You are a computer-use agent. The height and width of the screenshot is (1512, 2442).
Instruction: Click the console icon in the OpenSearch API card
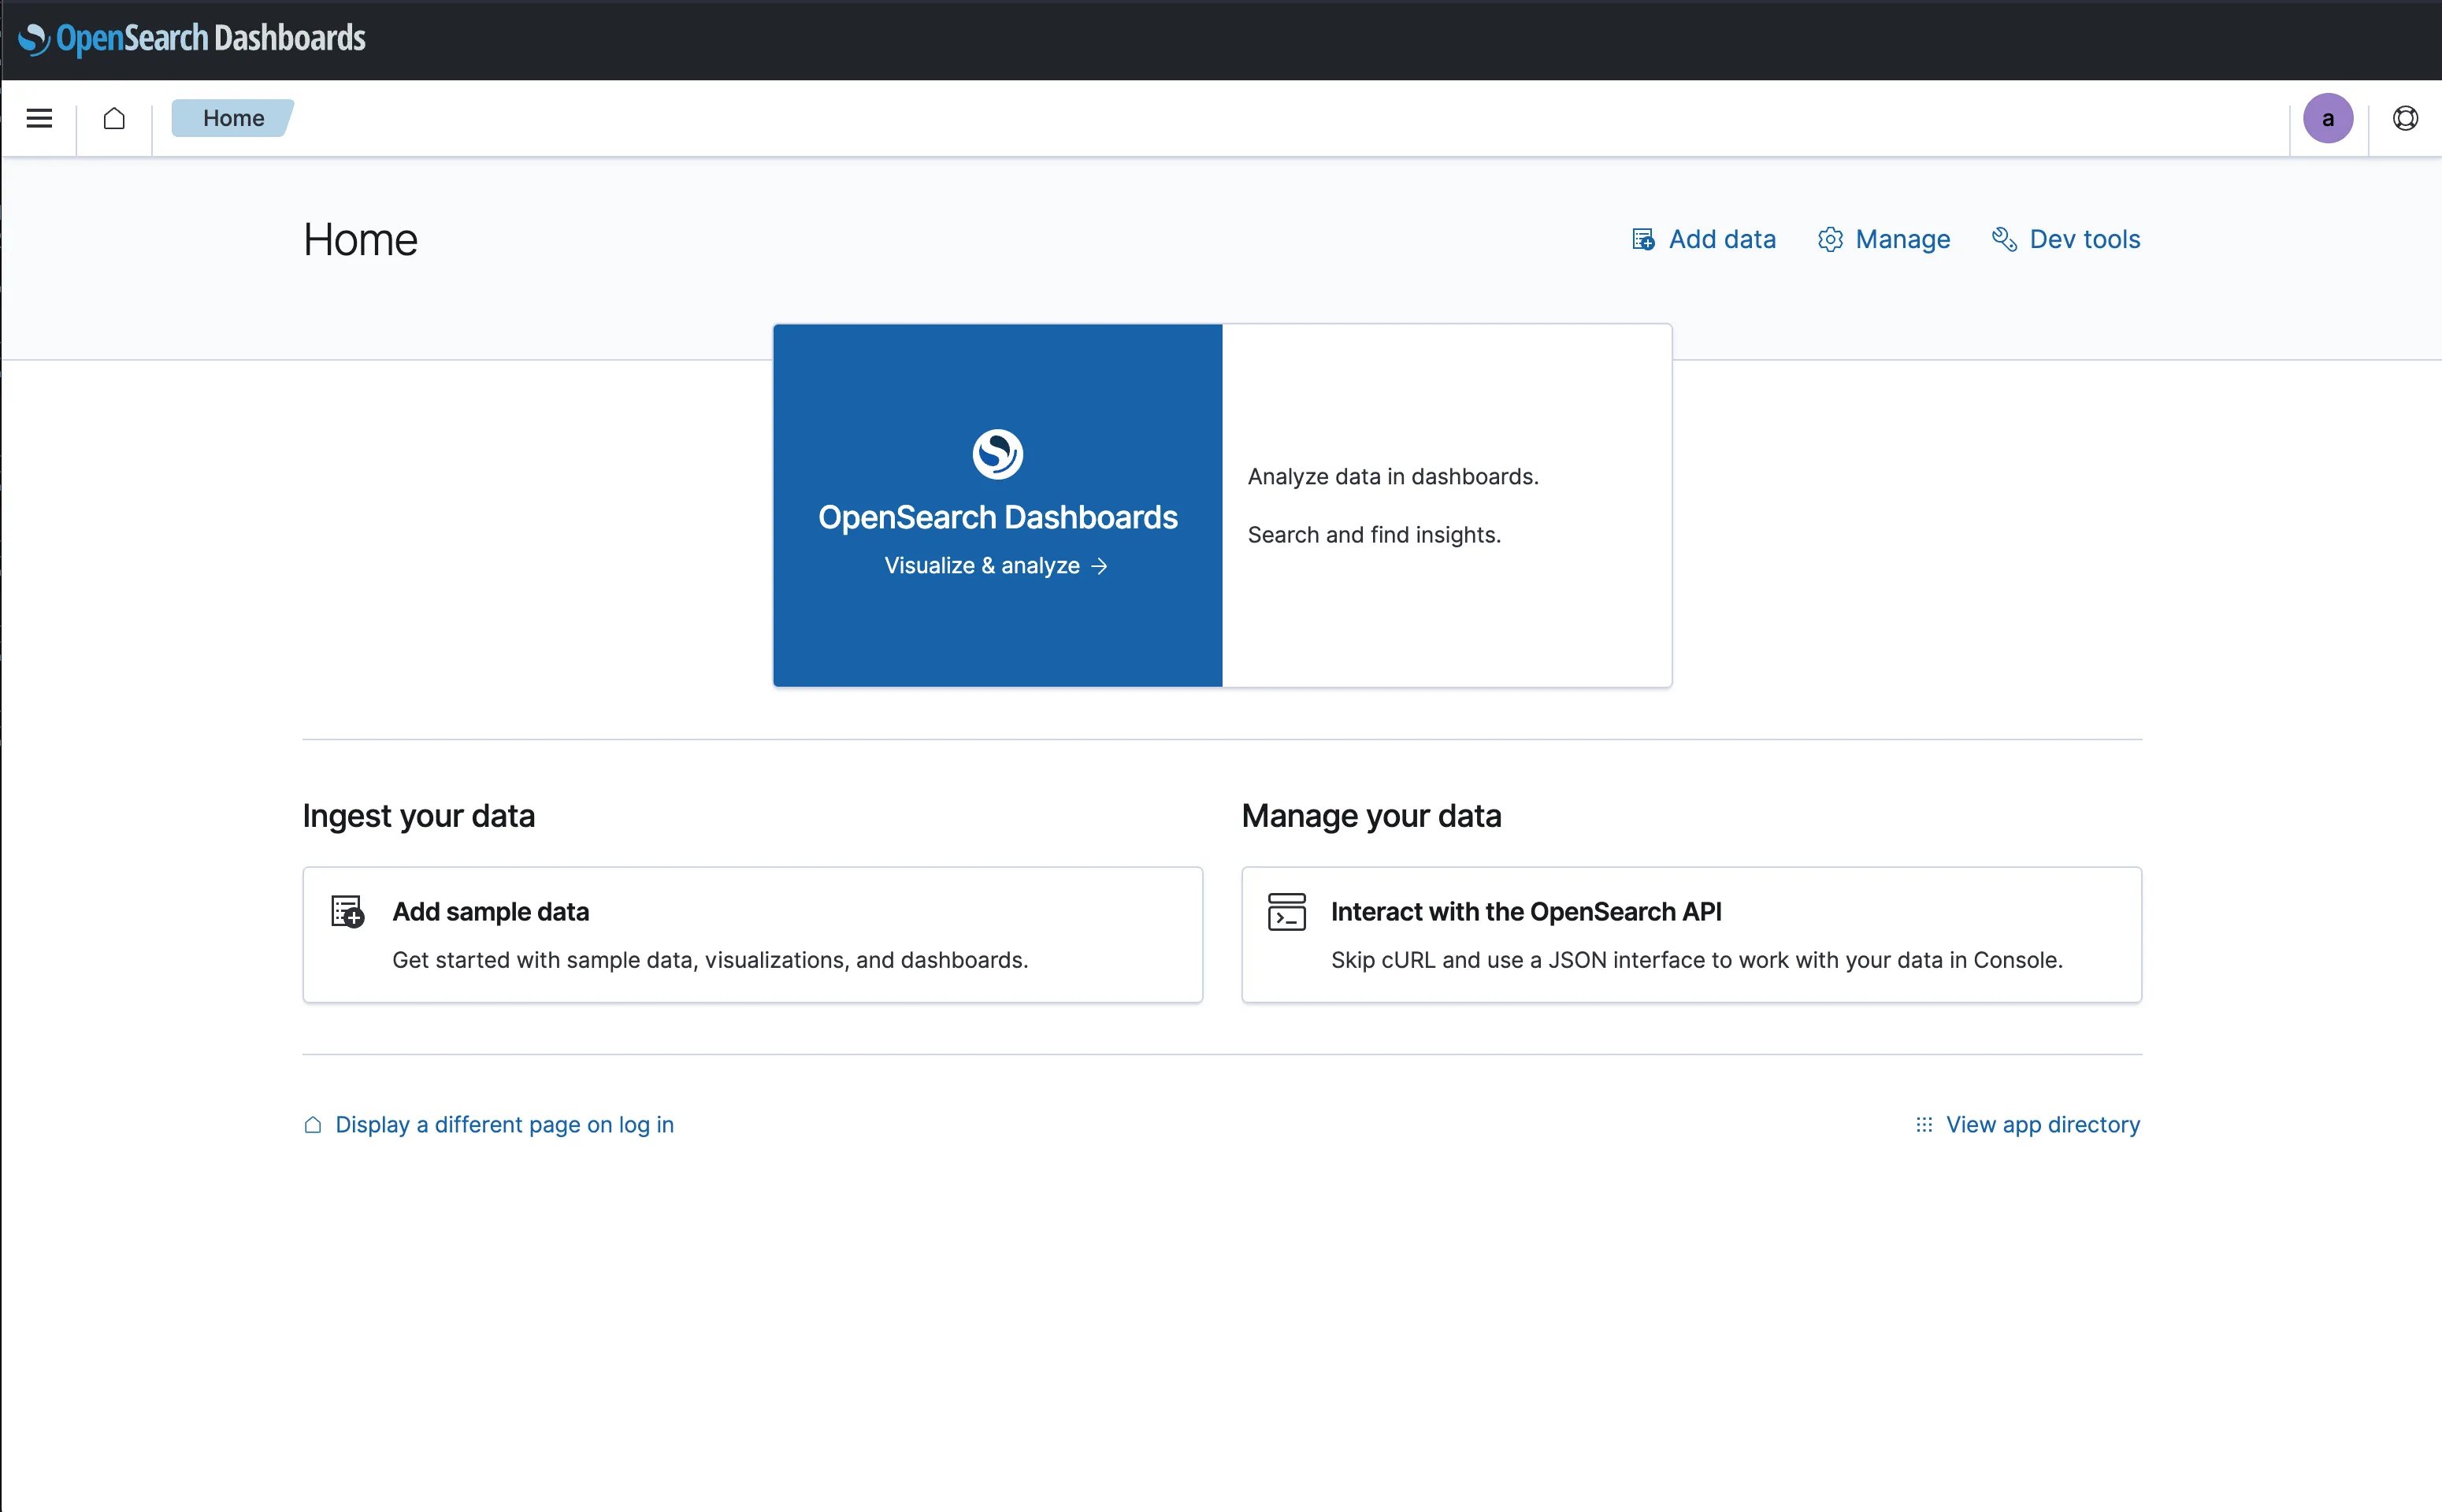[1287, 912]
